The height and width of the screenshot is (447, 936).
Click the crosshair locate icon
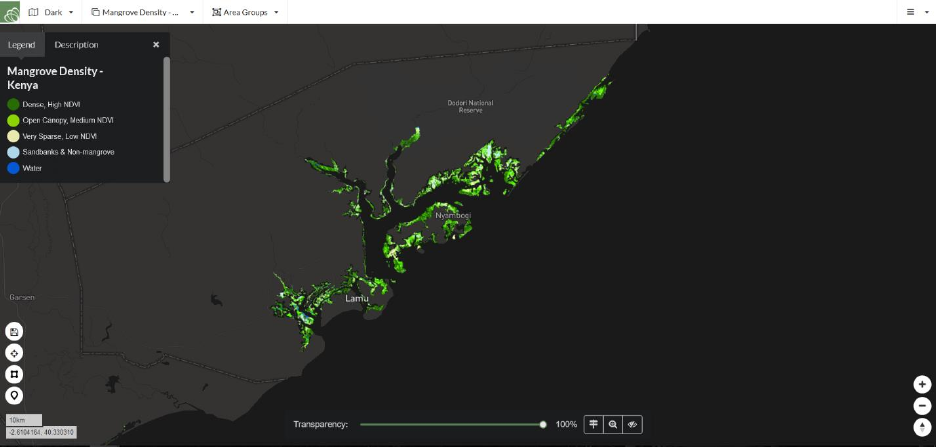pos(14,353)
